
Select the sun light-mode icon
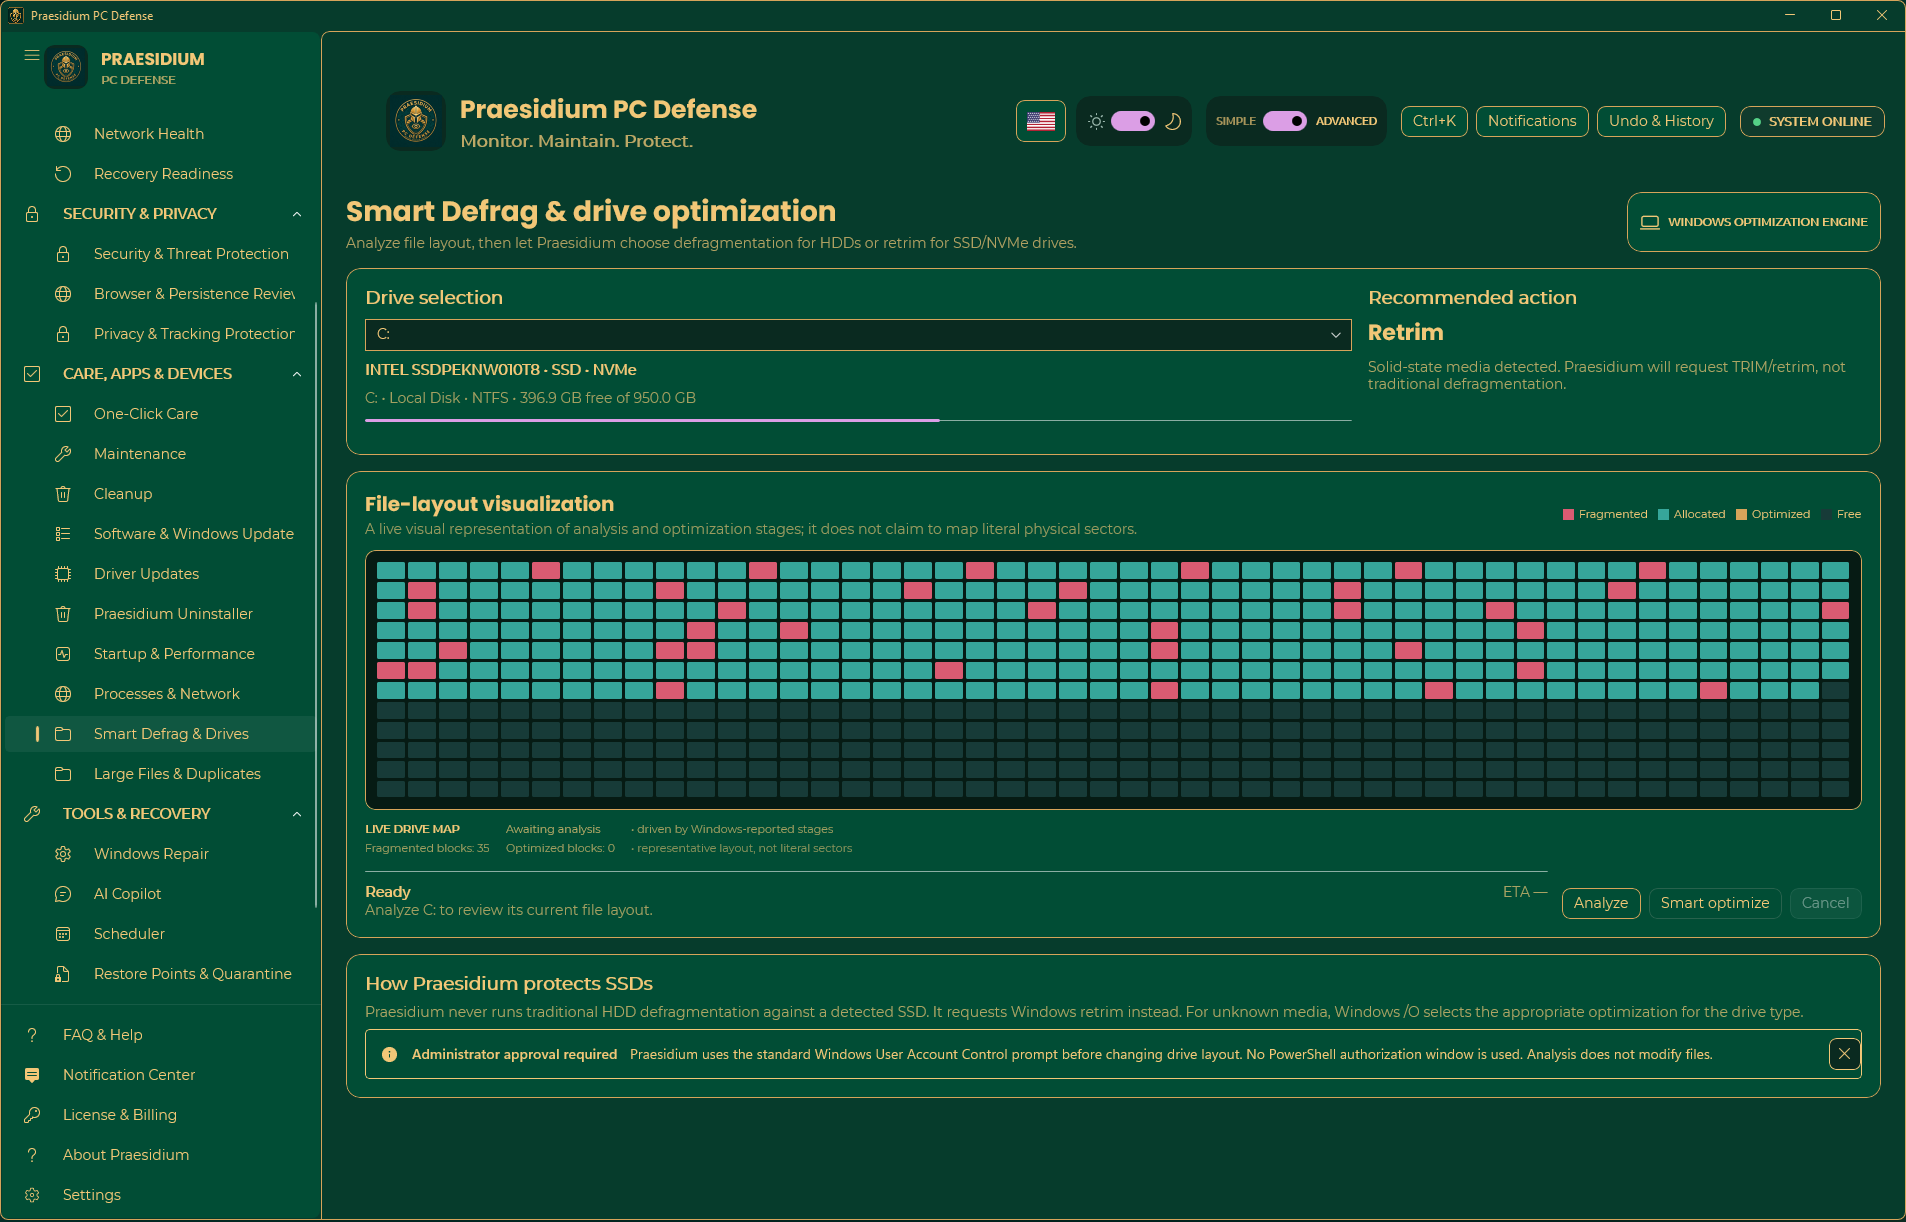[x=1096, y=121]
